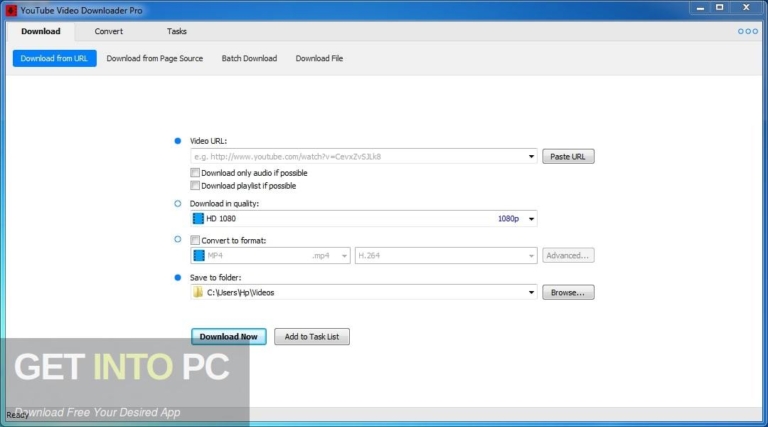Open the Batch Download sub-tab
The height and width of the screenshot is (427, 768).
click(x=249, y=58)
